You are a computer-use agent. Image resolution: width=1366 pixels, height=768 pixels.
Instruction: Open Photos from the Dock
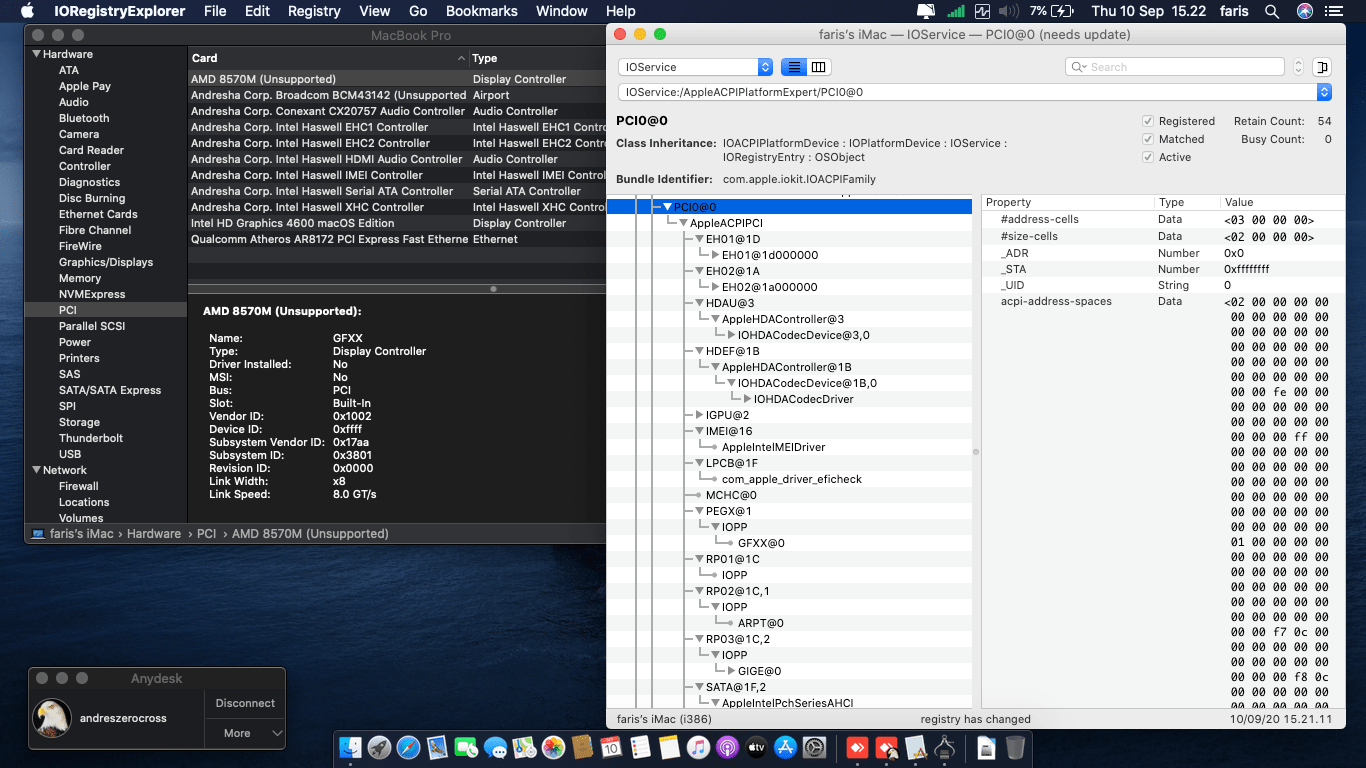[553, 747]
